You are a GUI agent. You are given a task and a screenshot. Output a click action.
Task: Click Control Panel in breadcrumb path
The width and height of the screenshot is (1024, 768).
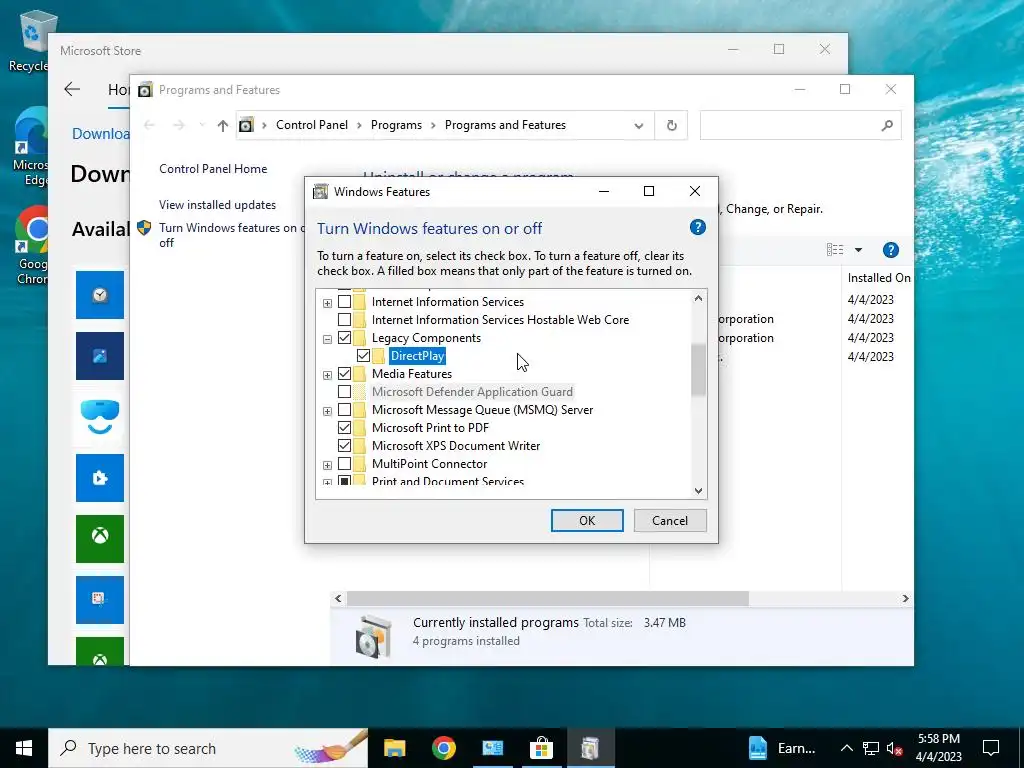(312, 125)
